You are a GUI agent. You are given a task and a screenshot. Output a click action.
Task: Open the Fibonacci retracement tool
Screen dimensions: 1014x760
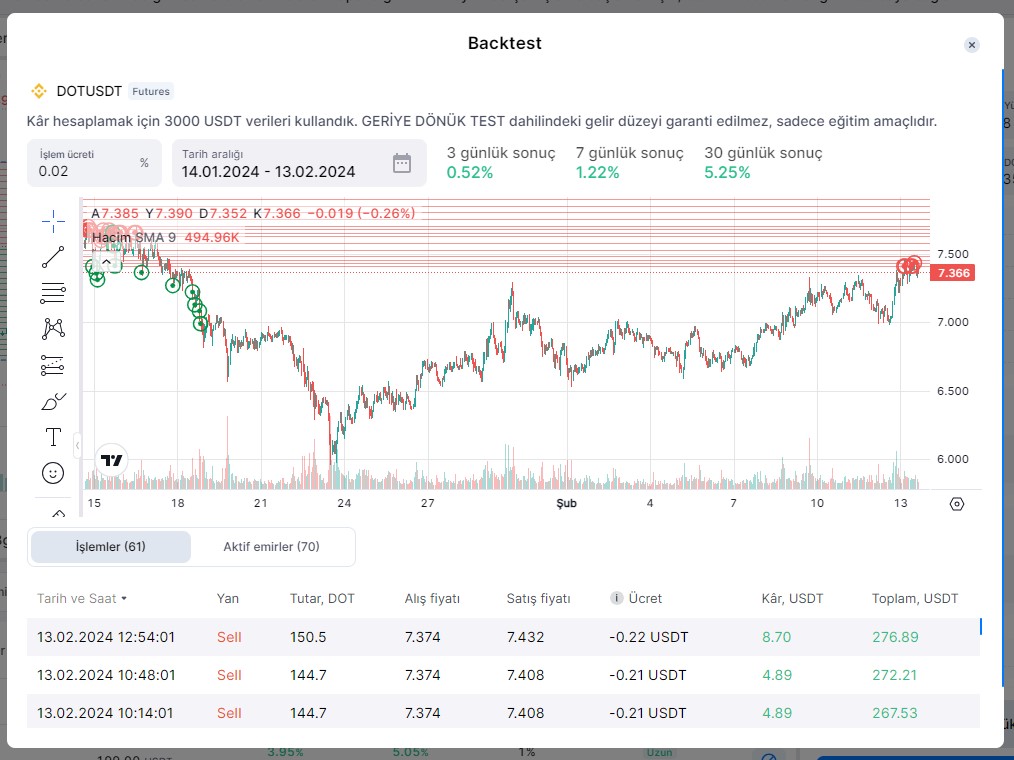(53, 293)
